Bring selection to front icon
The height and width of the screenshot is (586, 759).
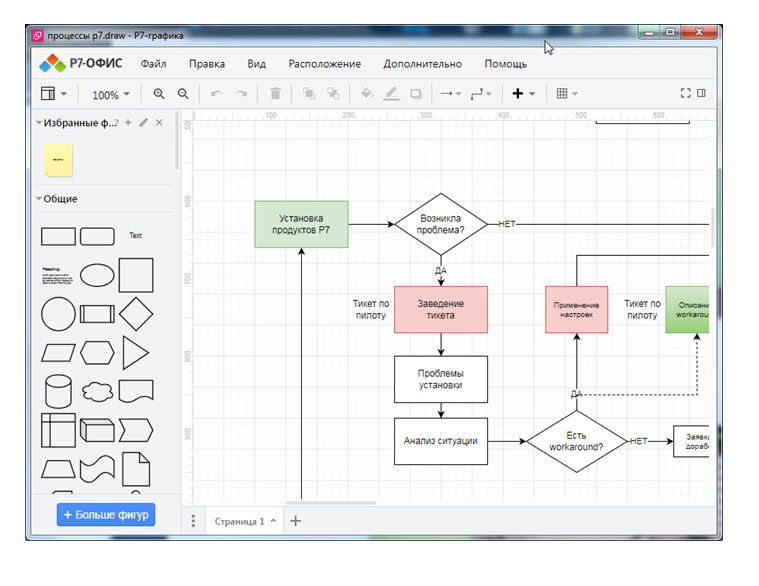[309, 94]
